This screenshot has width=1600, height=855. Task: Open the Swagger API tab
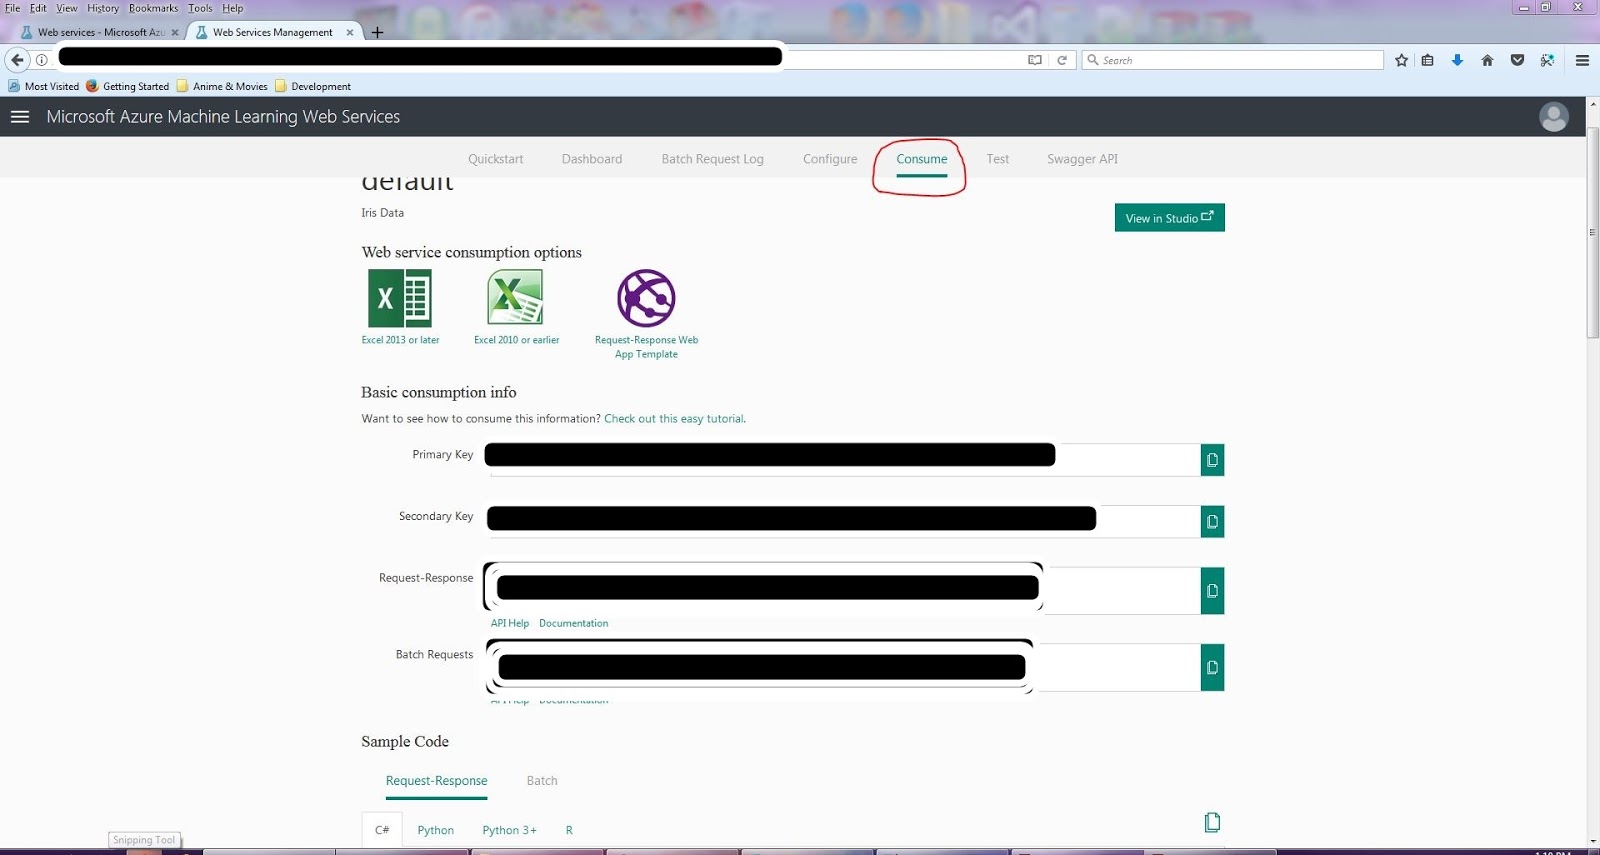coord(1082,159)
